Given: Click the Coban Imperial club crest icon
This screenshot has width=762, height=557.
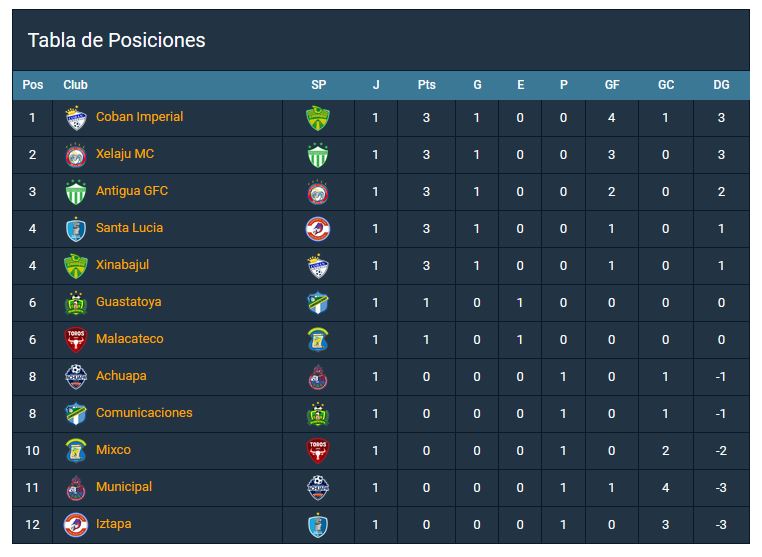Looking at the screenshot, I should tap(76, 118).
